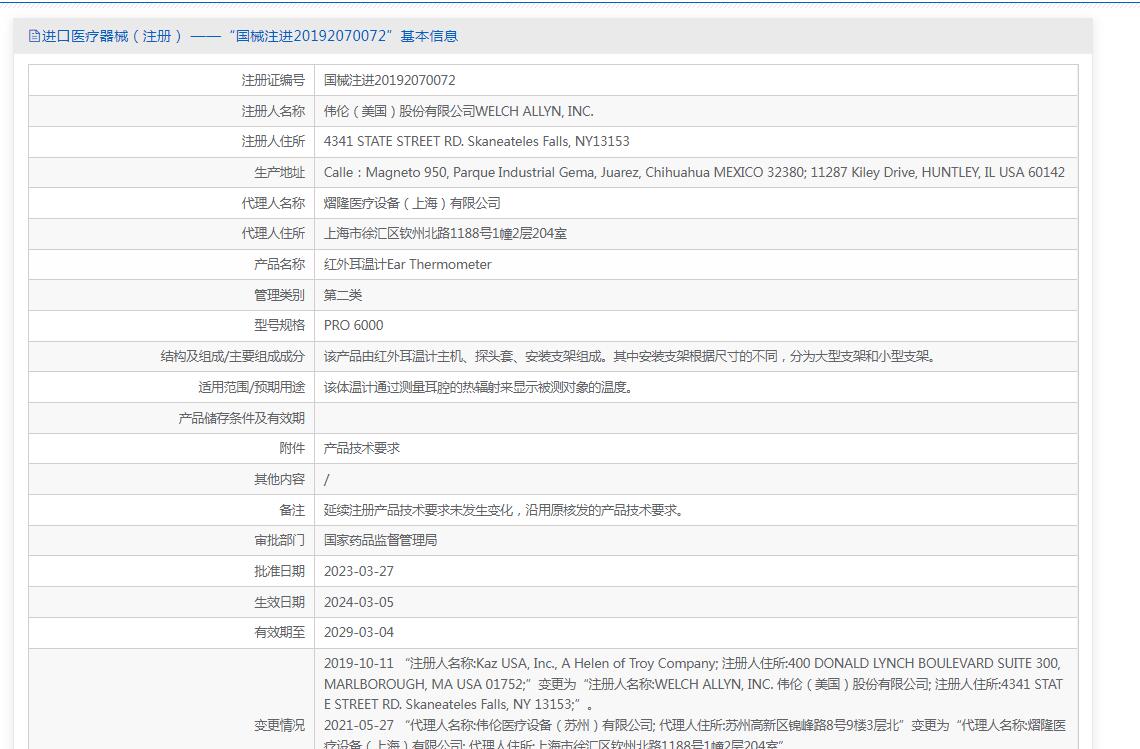
Task: Click the intended use text about 耳腔的热辐射
Action: tap(478, 387)
